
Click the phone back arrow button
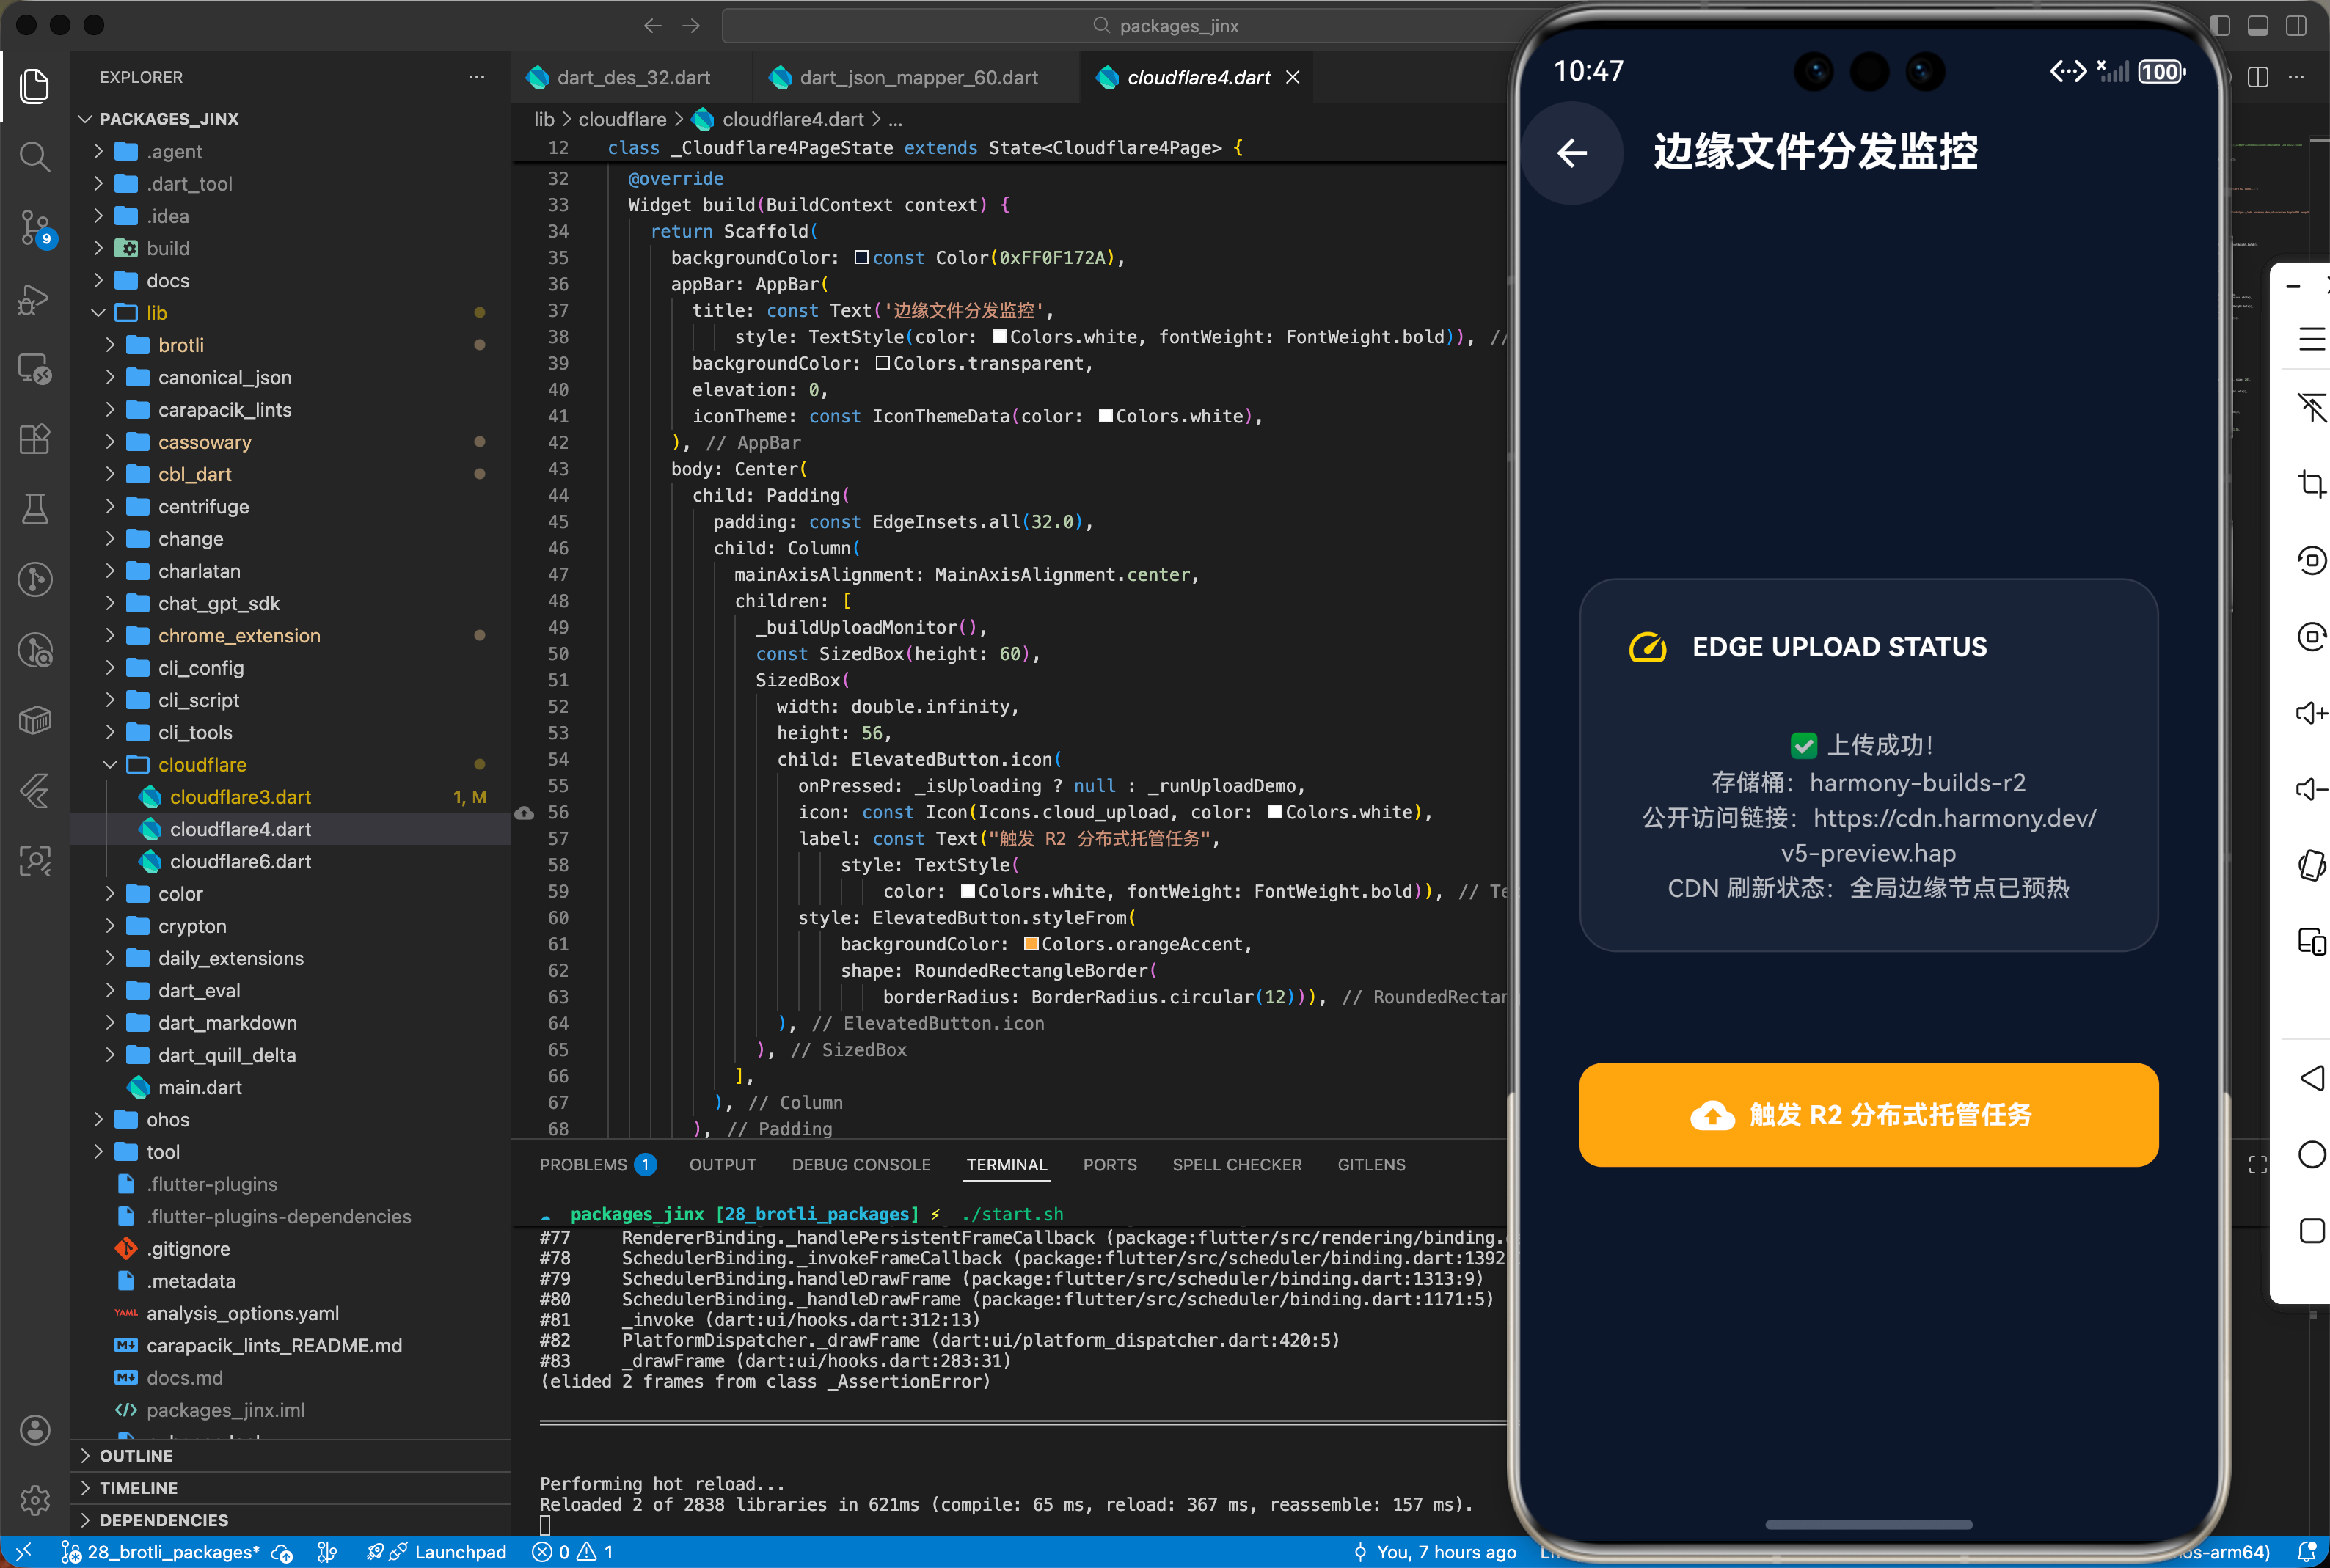point(1572,153)
